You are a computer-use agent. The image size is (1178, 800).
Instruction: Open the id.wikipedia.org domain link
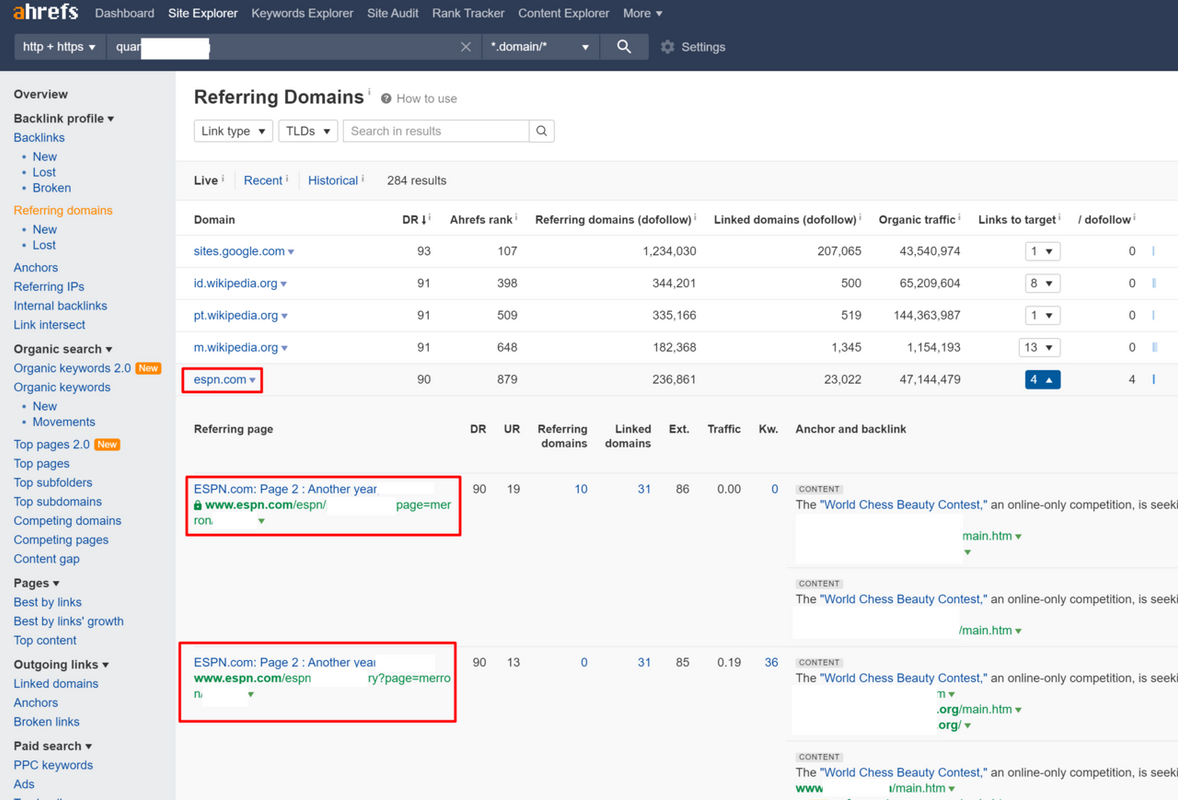coord(236,283)
